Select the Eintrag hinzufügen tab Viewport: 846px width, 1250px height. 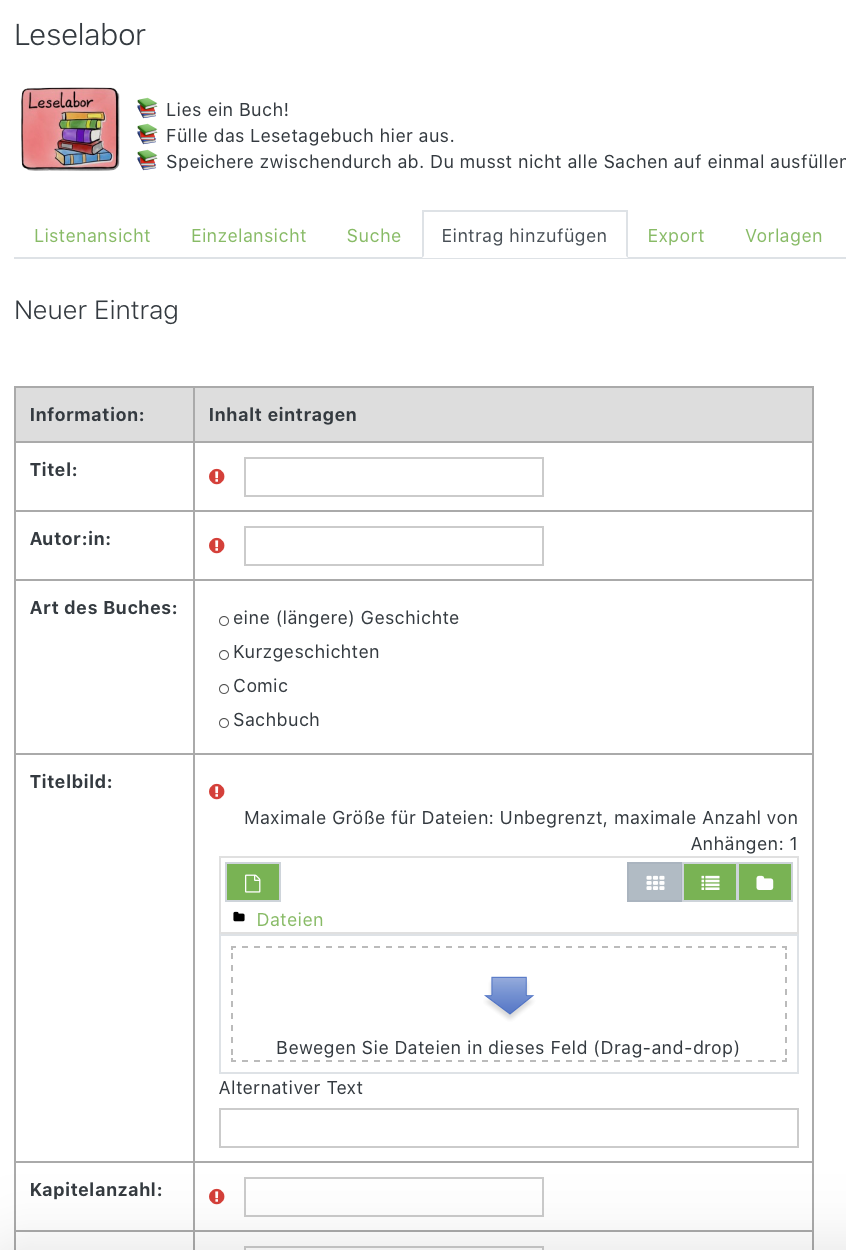[524, 235]
